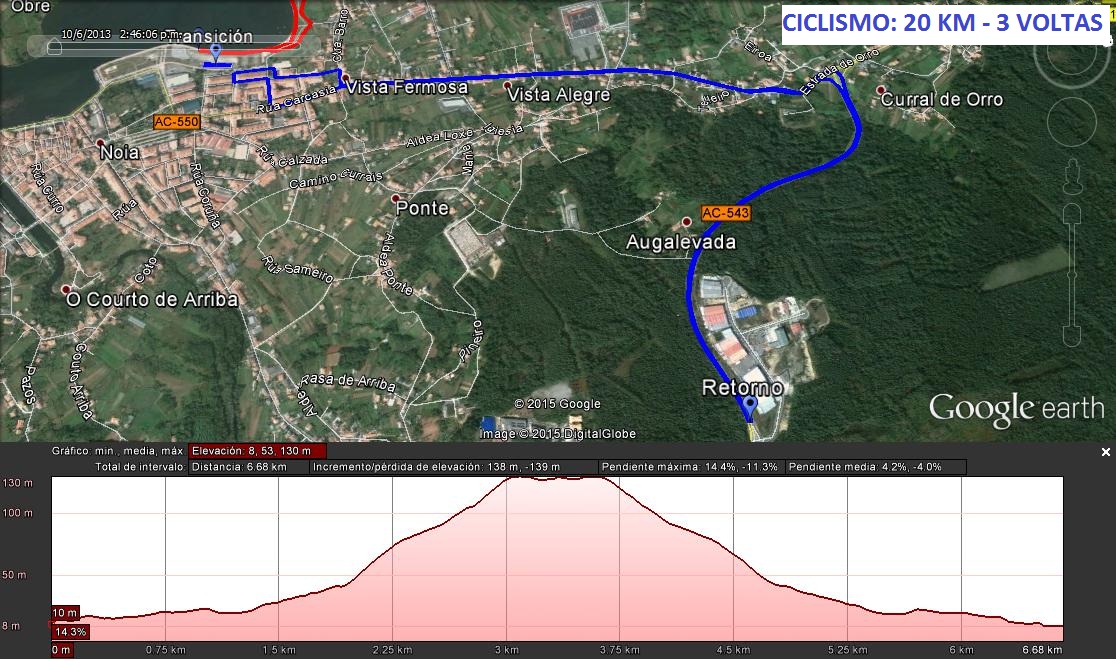Click Pendiente media stat in profile
This screenshot has height=659, width=1116.
point(876,467)
